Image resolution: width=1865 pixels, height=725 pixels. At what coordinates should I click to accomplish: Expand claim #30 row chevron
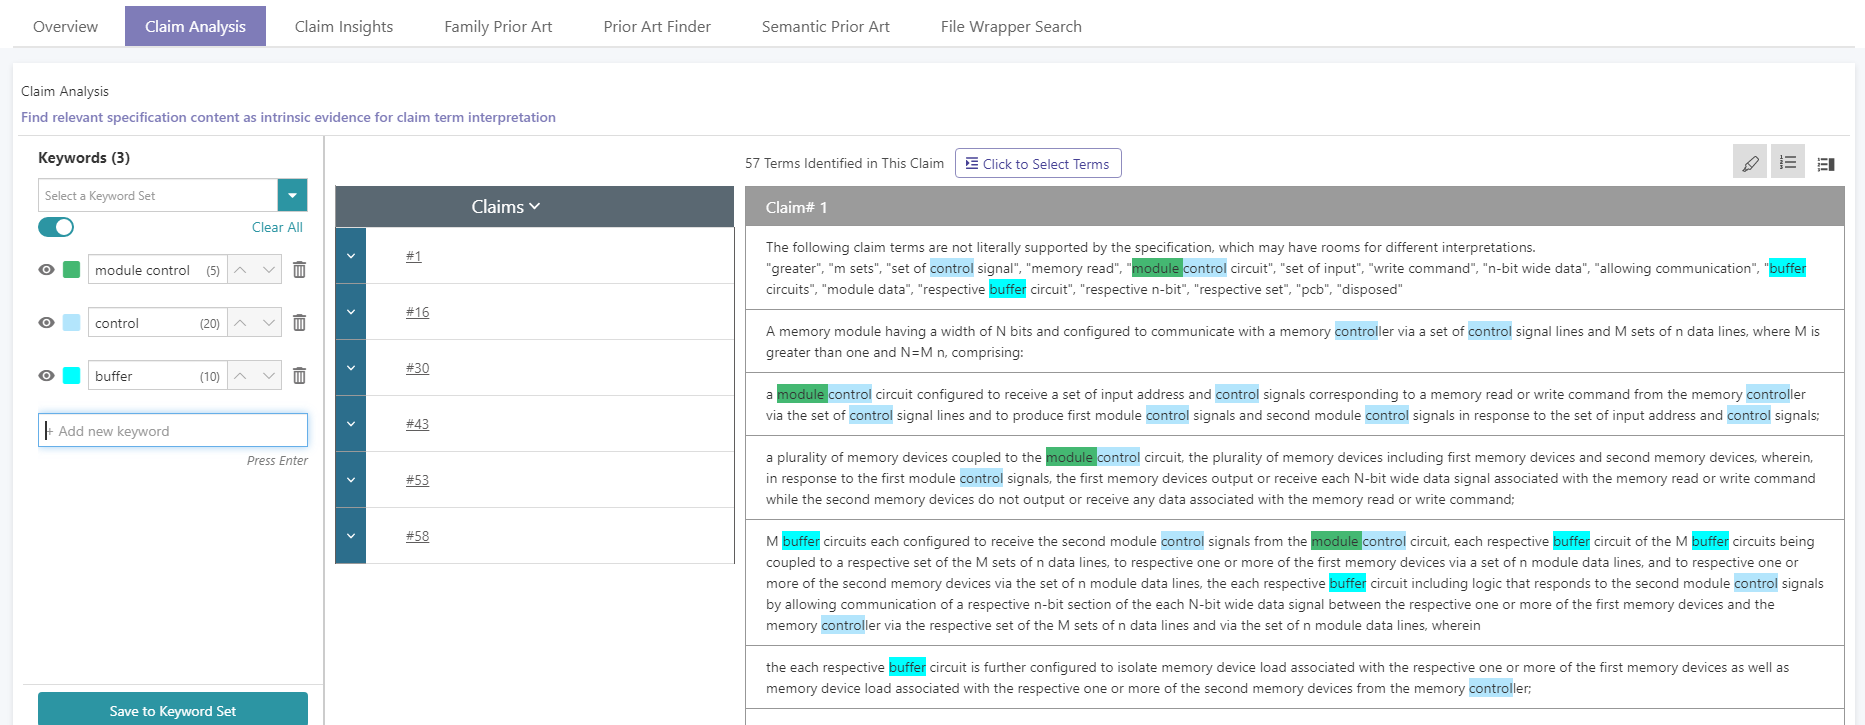[x=351, y=368]
